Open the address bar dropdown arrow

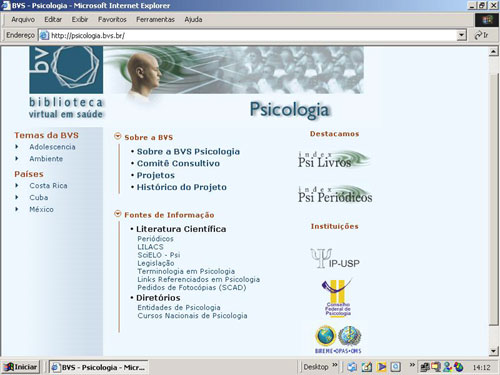click(461, 35)
